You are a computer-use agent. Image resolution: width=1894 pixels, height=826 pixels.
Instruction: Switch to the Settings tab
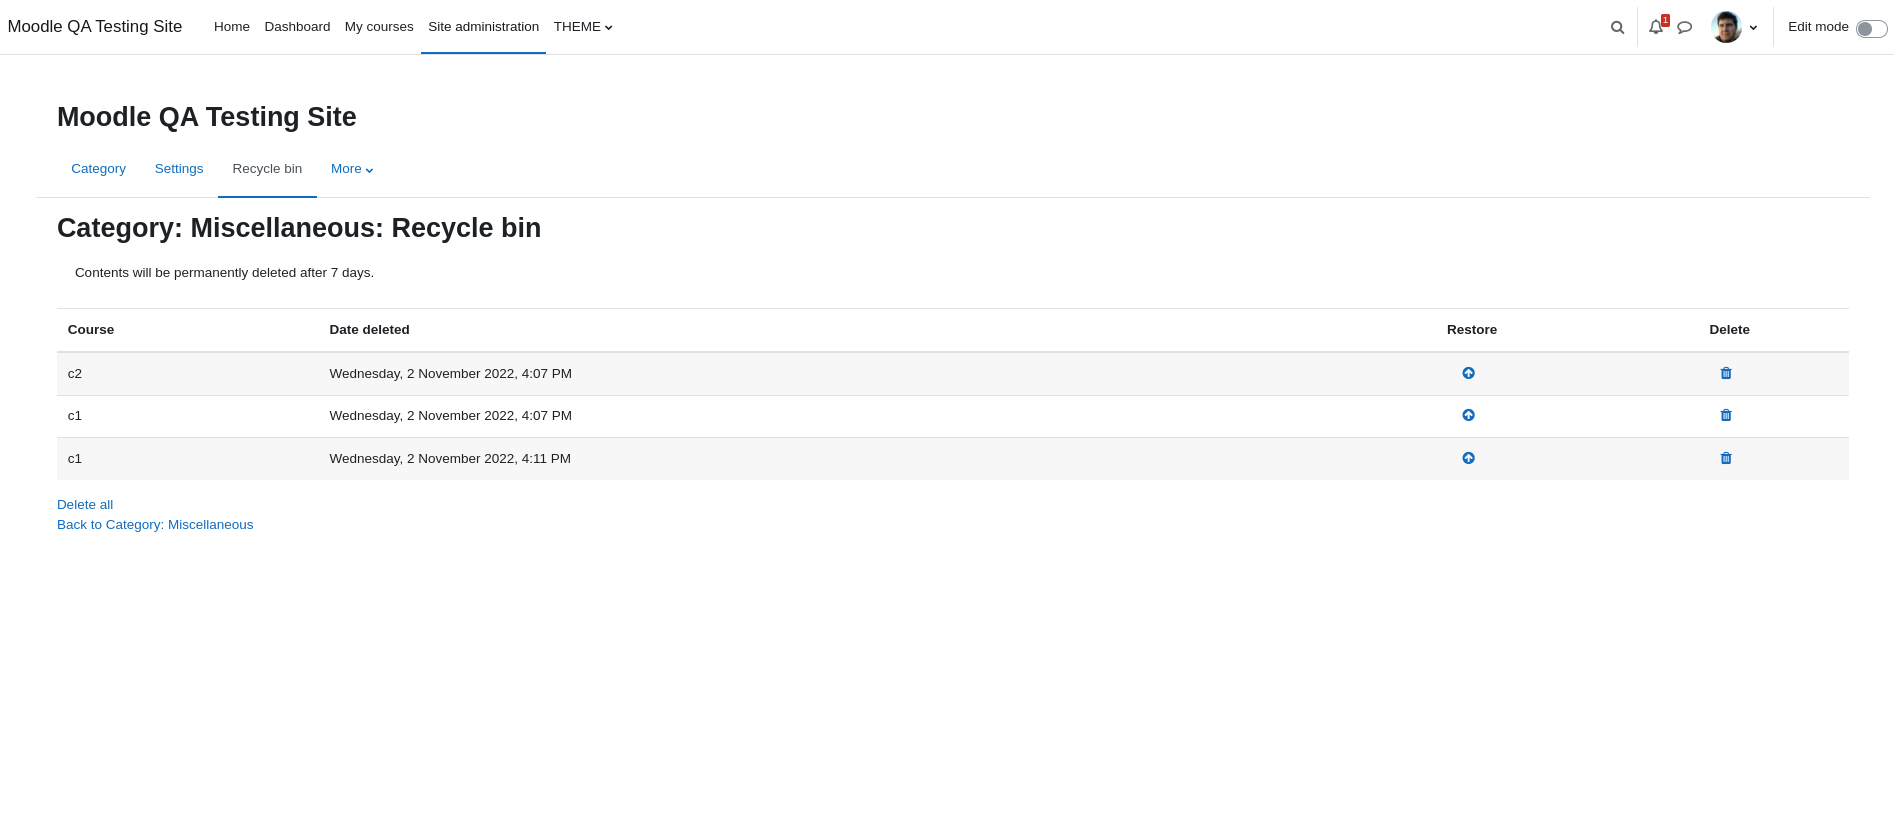179,169
